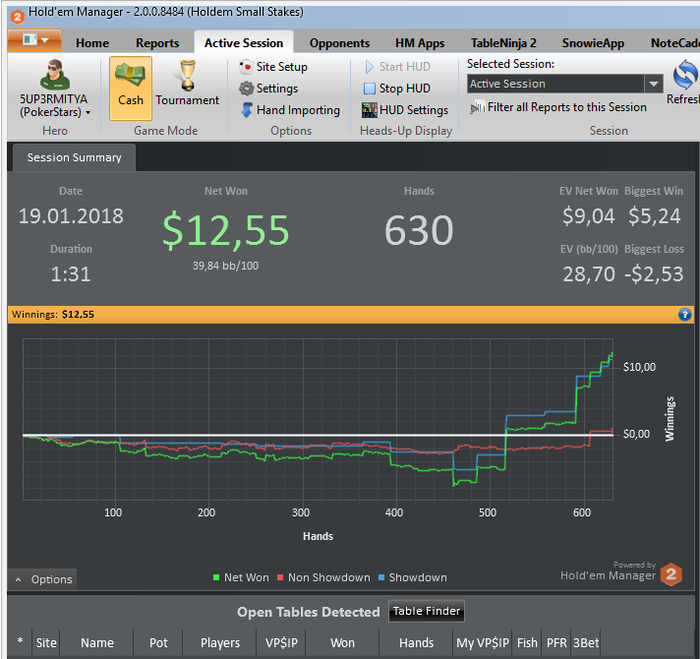Image resolution: width=700 pixels, height=659 pixels.
Task: Toggle the blue Showdown legend swatch
Action: 381,577
